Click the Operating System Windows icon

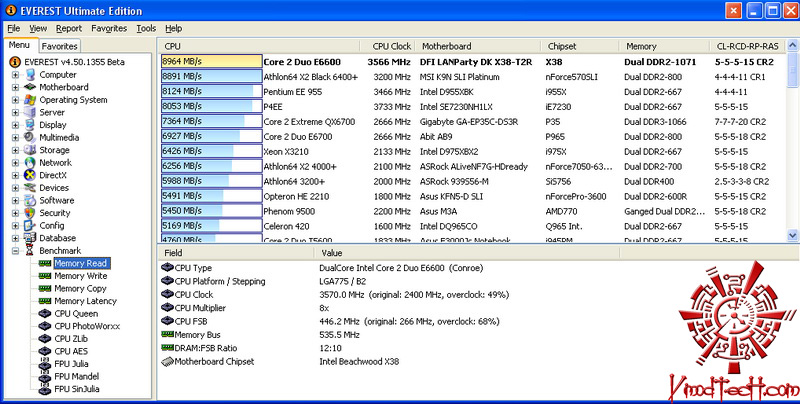pyautogui.click(x=31, y=99)
